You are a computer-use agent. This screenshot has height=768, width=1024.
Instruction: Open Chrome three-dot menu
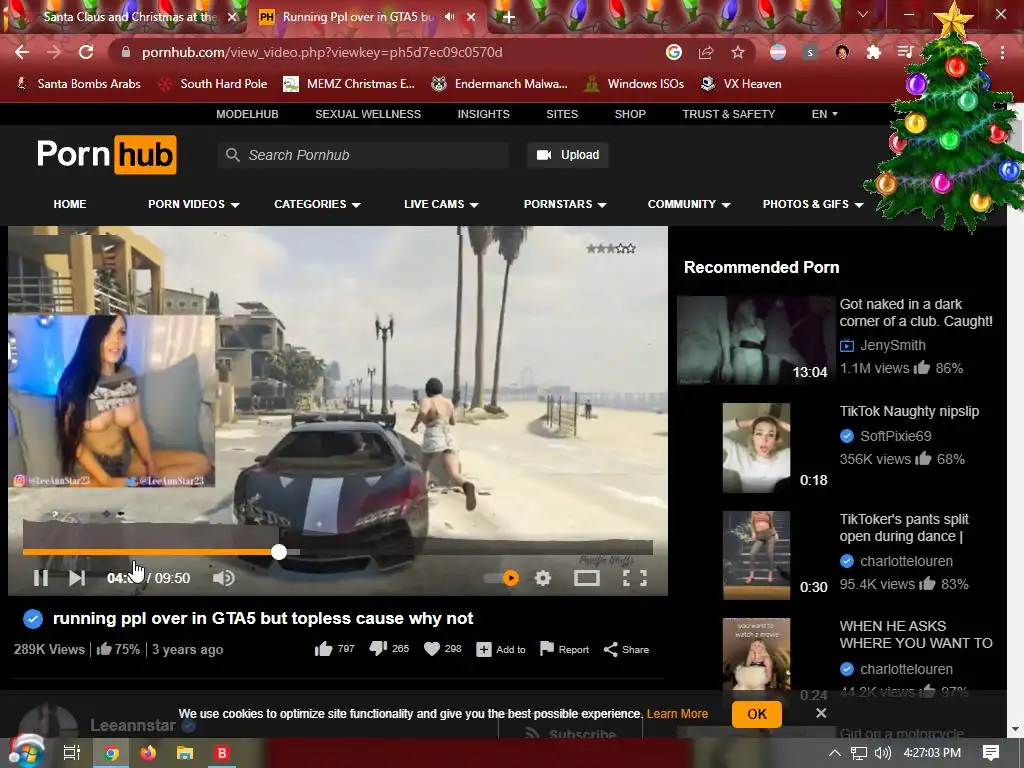pyautogui.click(x=1002, y=52)
